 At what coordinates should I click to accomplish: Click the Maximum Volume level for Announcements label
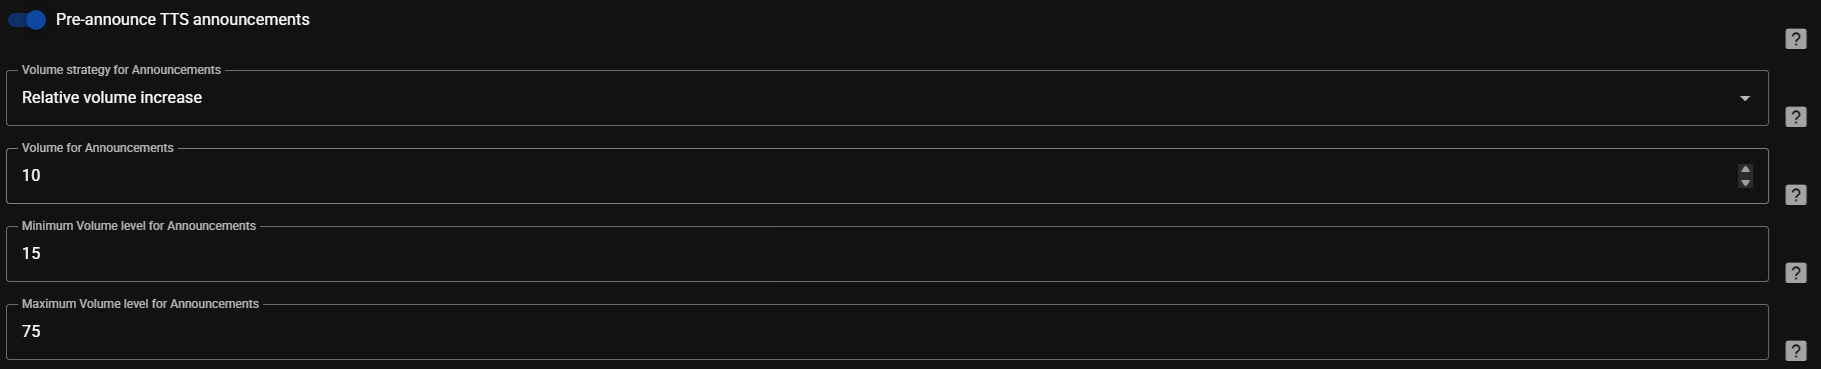[140, 304]
